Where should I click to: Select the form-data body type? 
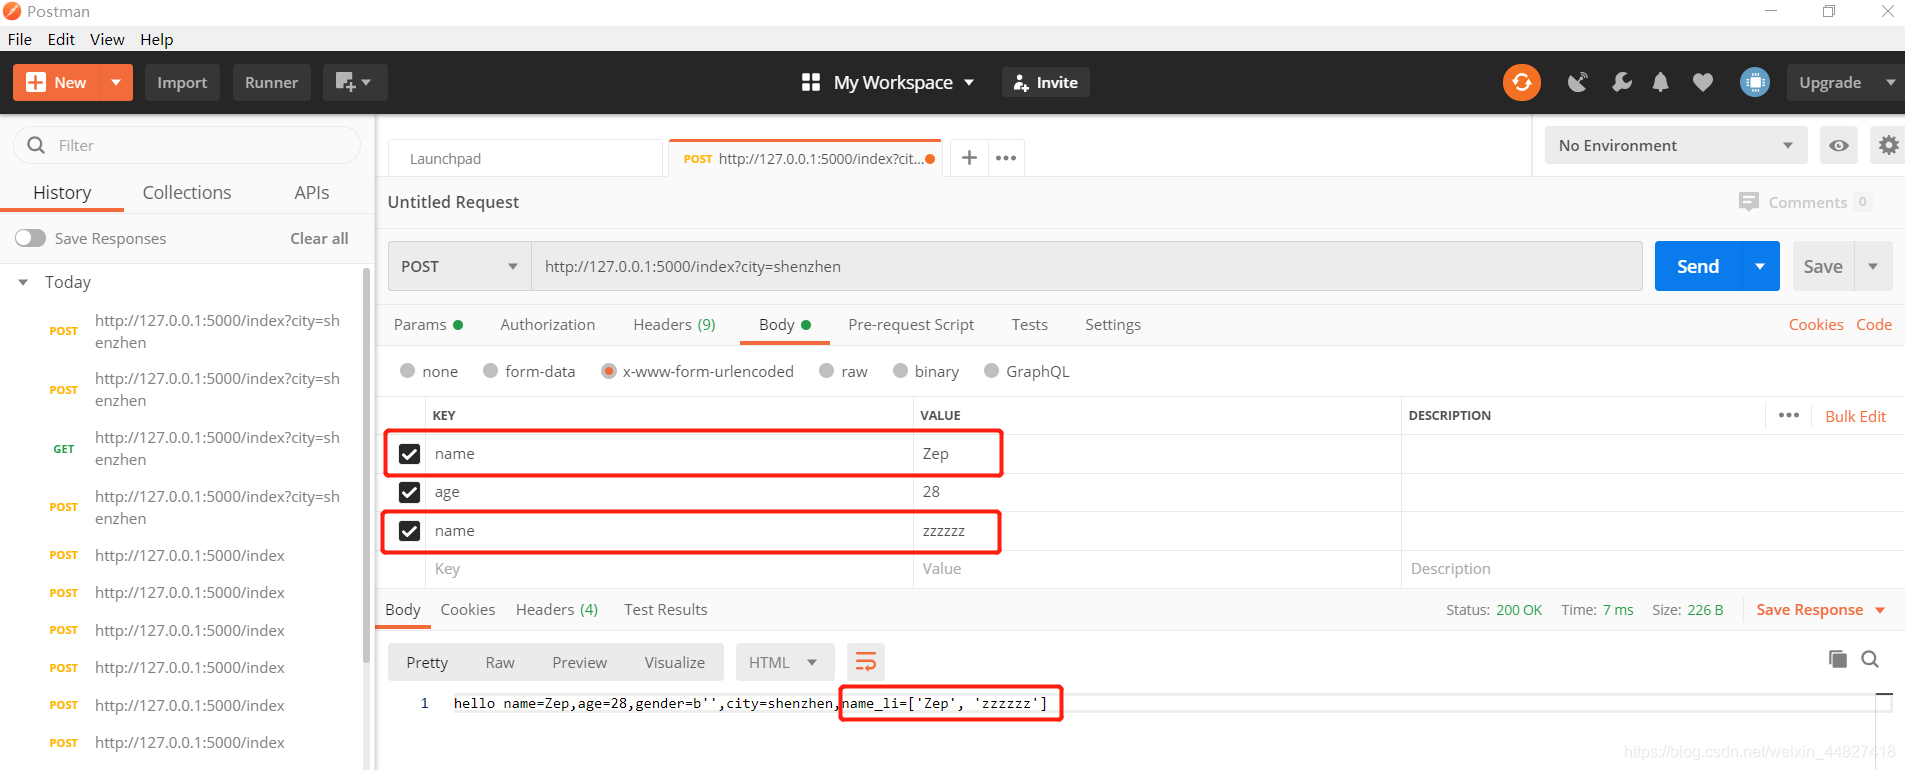(490, 371)
